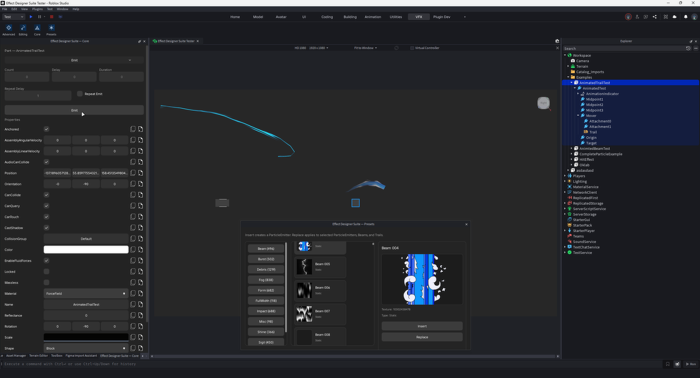Click the ServerStorage icon in Explorer
700x378 pixels.
point(570,214)
